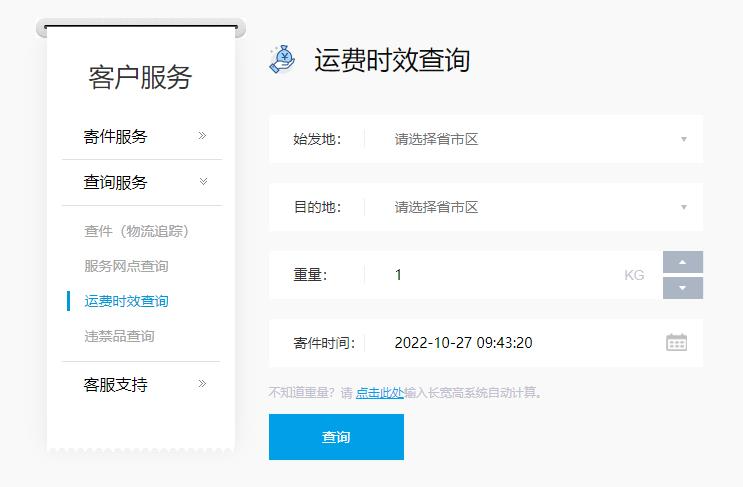Screen dimensions: 743x487
Task: Click the 重量: label
Action: [310, 275]
